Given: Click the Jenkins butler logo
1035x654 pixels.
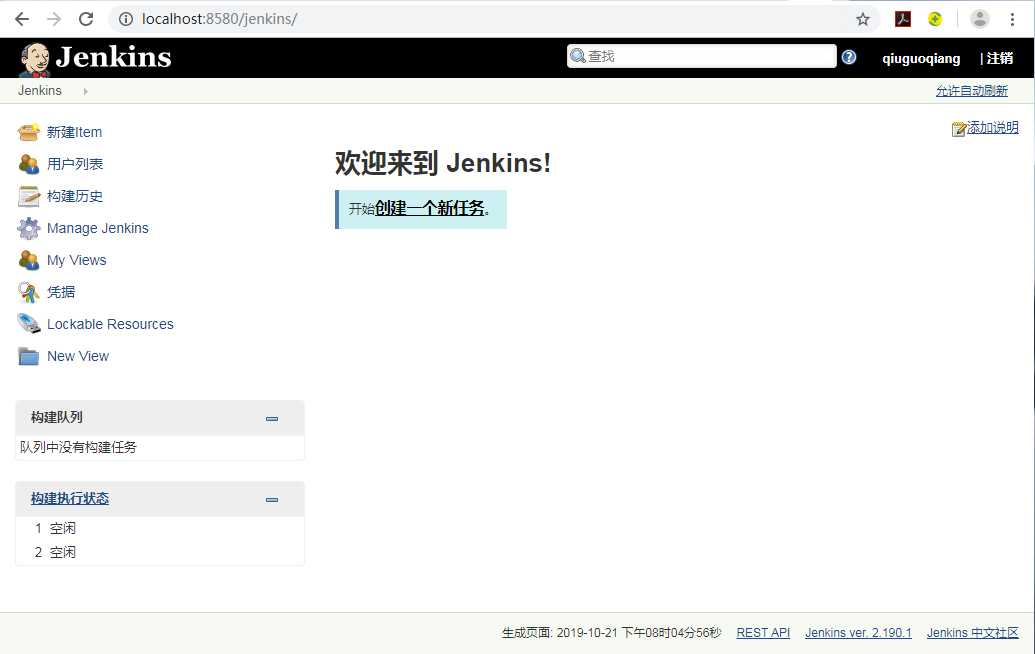Looking at the screenshot, I should point(35,59).
